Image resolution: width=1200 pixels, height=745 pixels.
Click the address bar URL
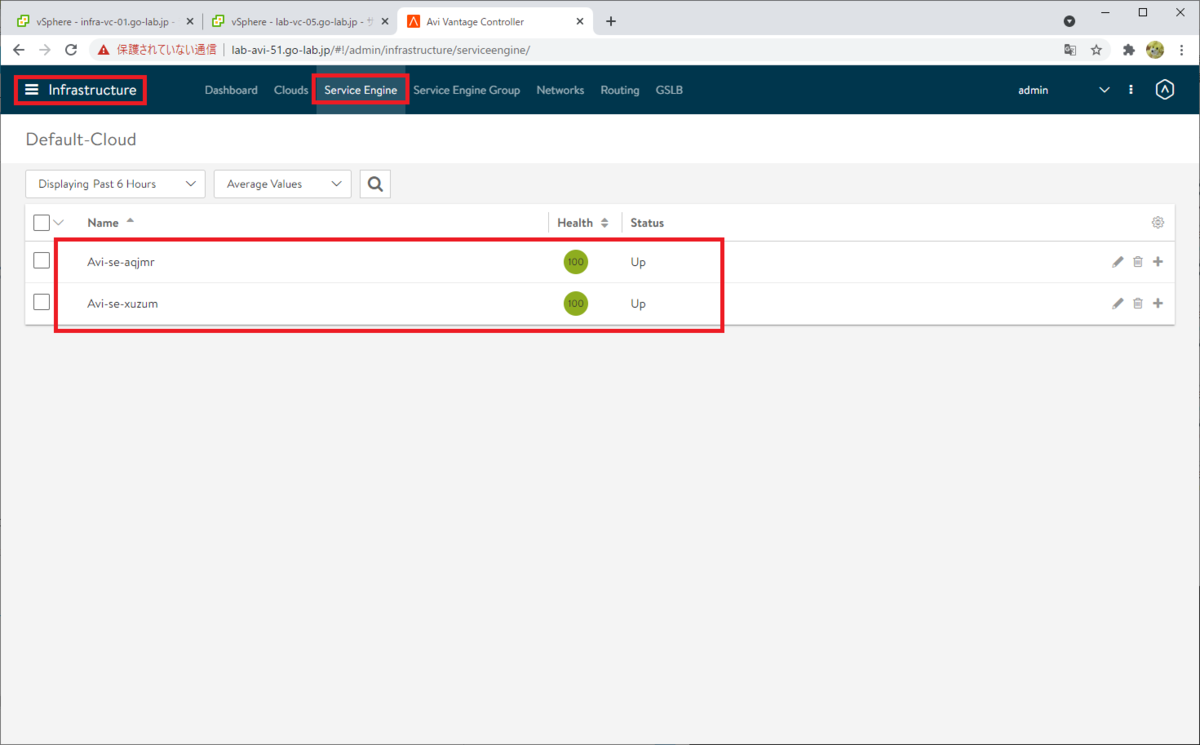click(380, 49)
